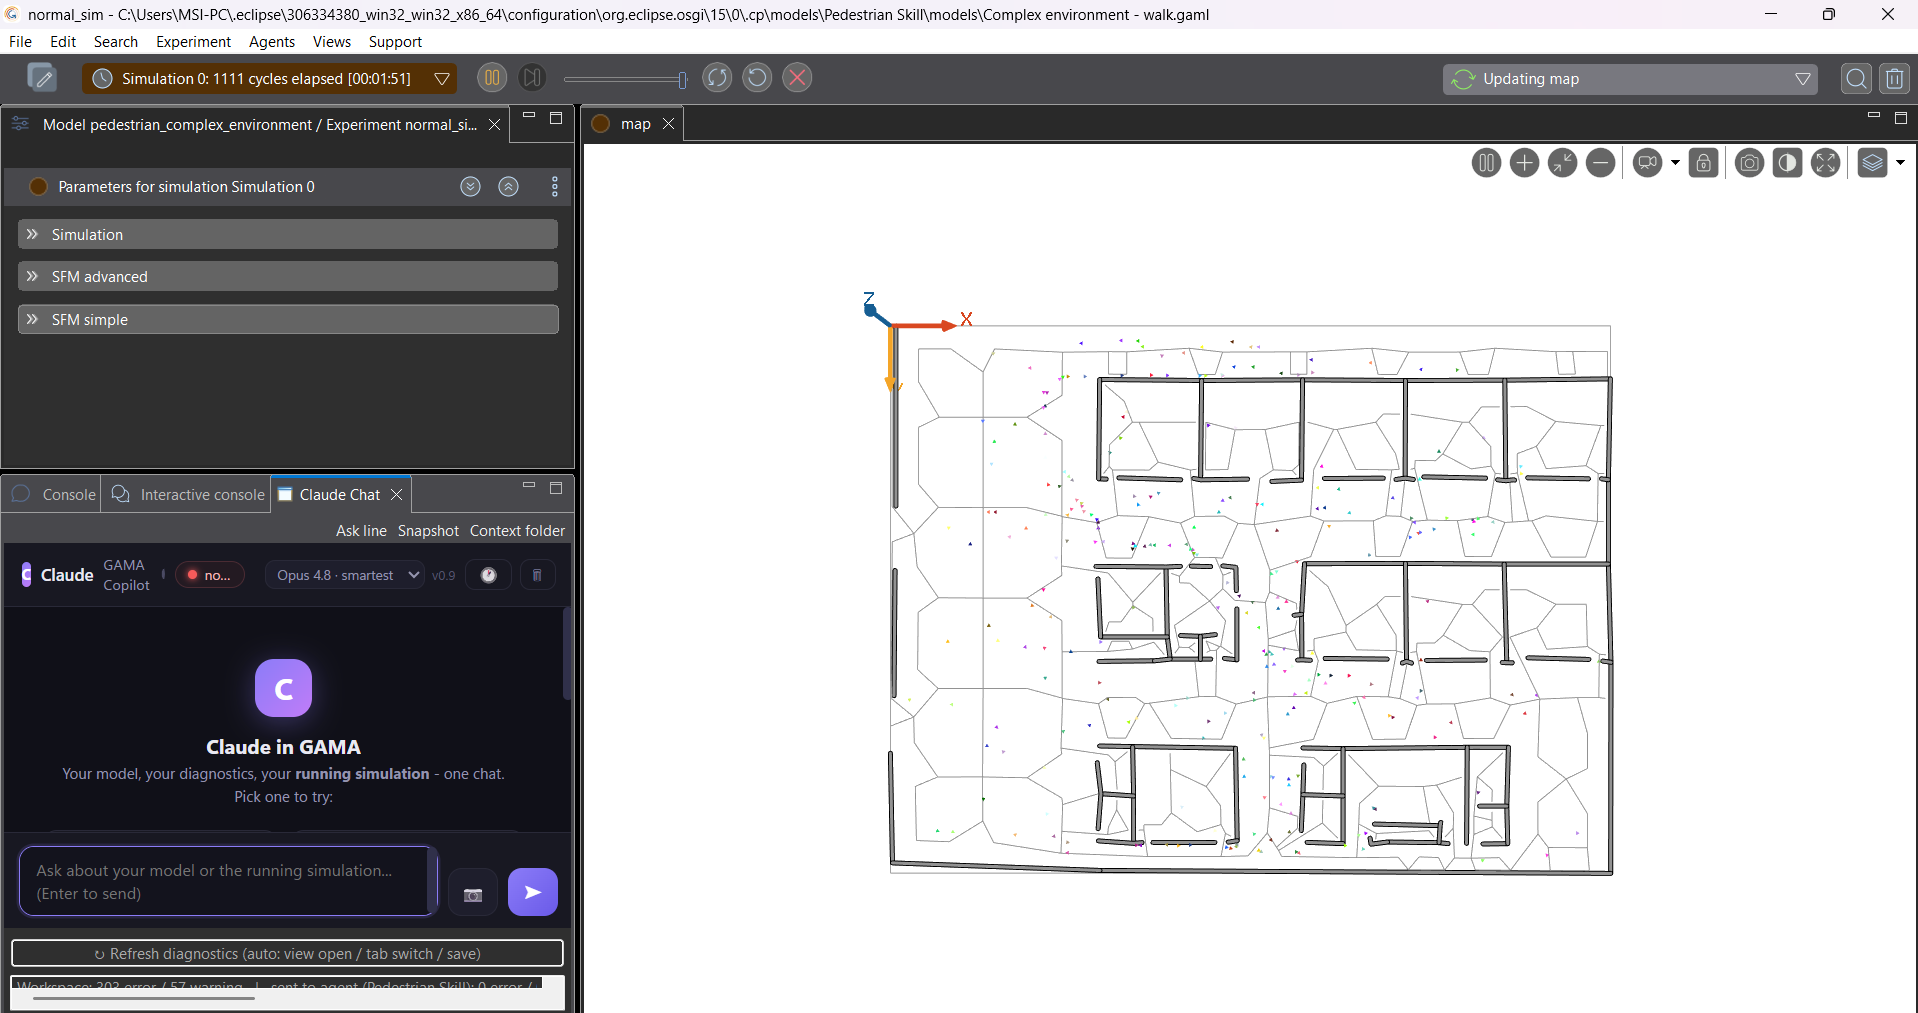Reload the experiment with circular arrow

(757, 78)
